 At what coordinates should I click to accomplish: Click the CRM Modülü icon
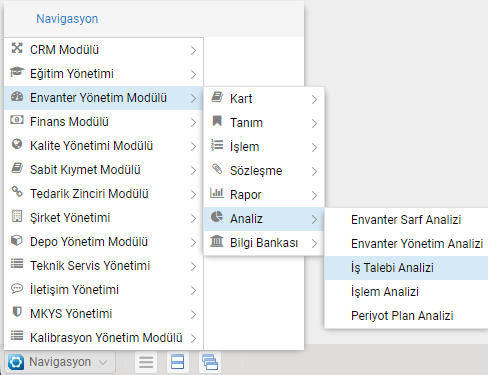tap(17, 48)
